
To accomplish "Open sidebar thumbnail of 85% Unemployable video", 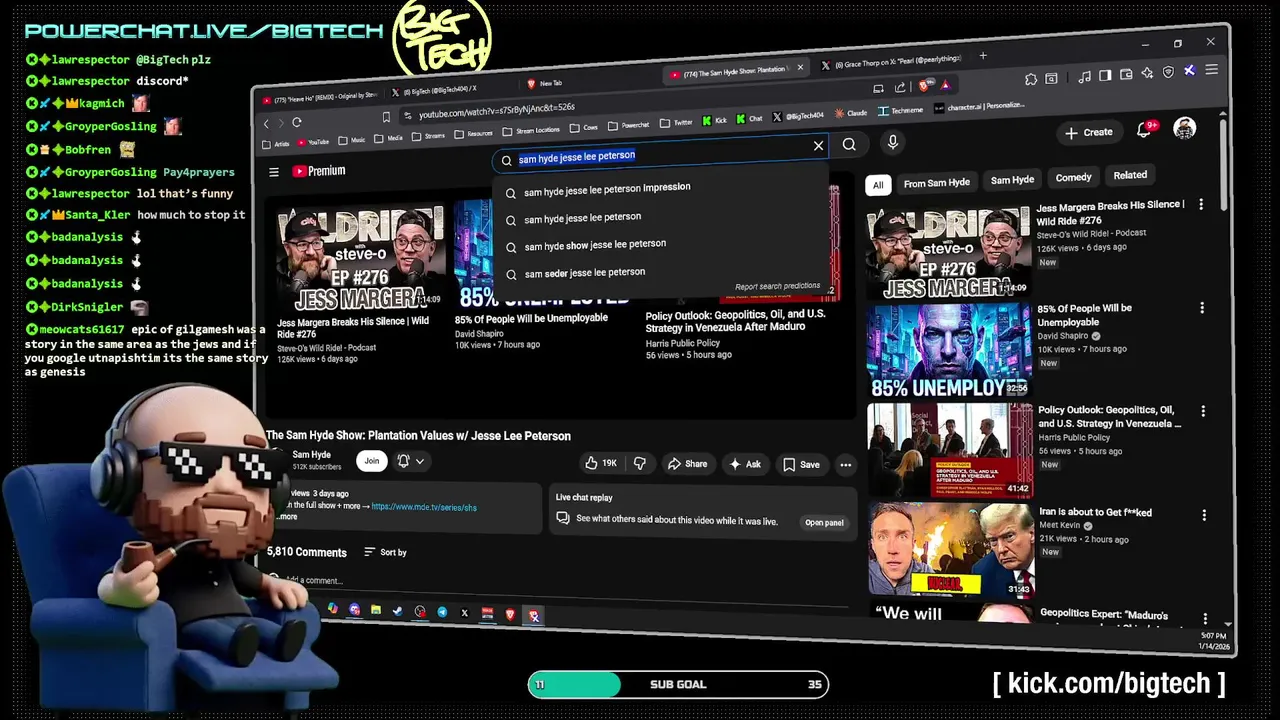I will [948, 351].
